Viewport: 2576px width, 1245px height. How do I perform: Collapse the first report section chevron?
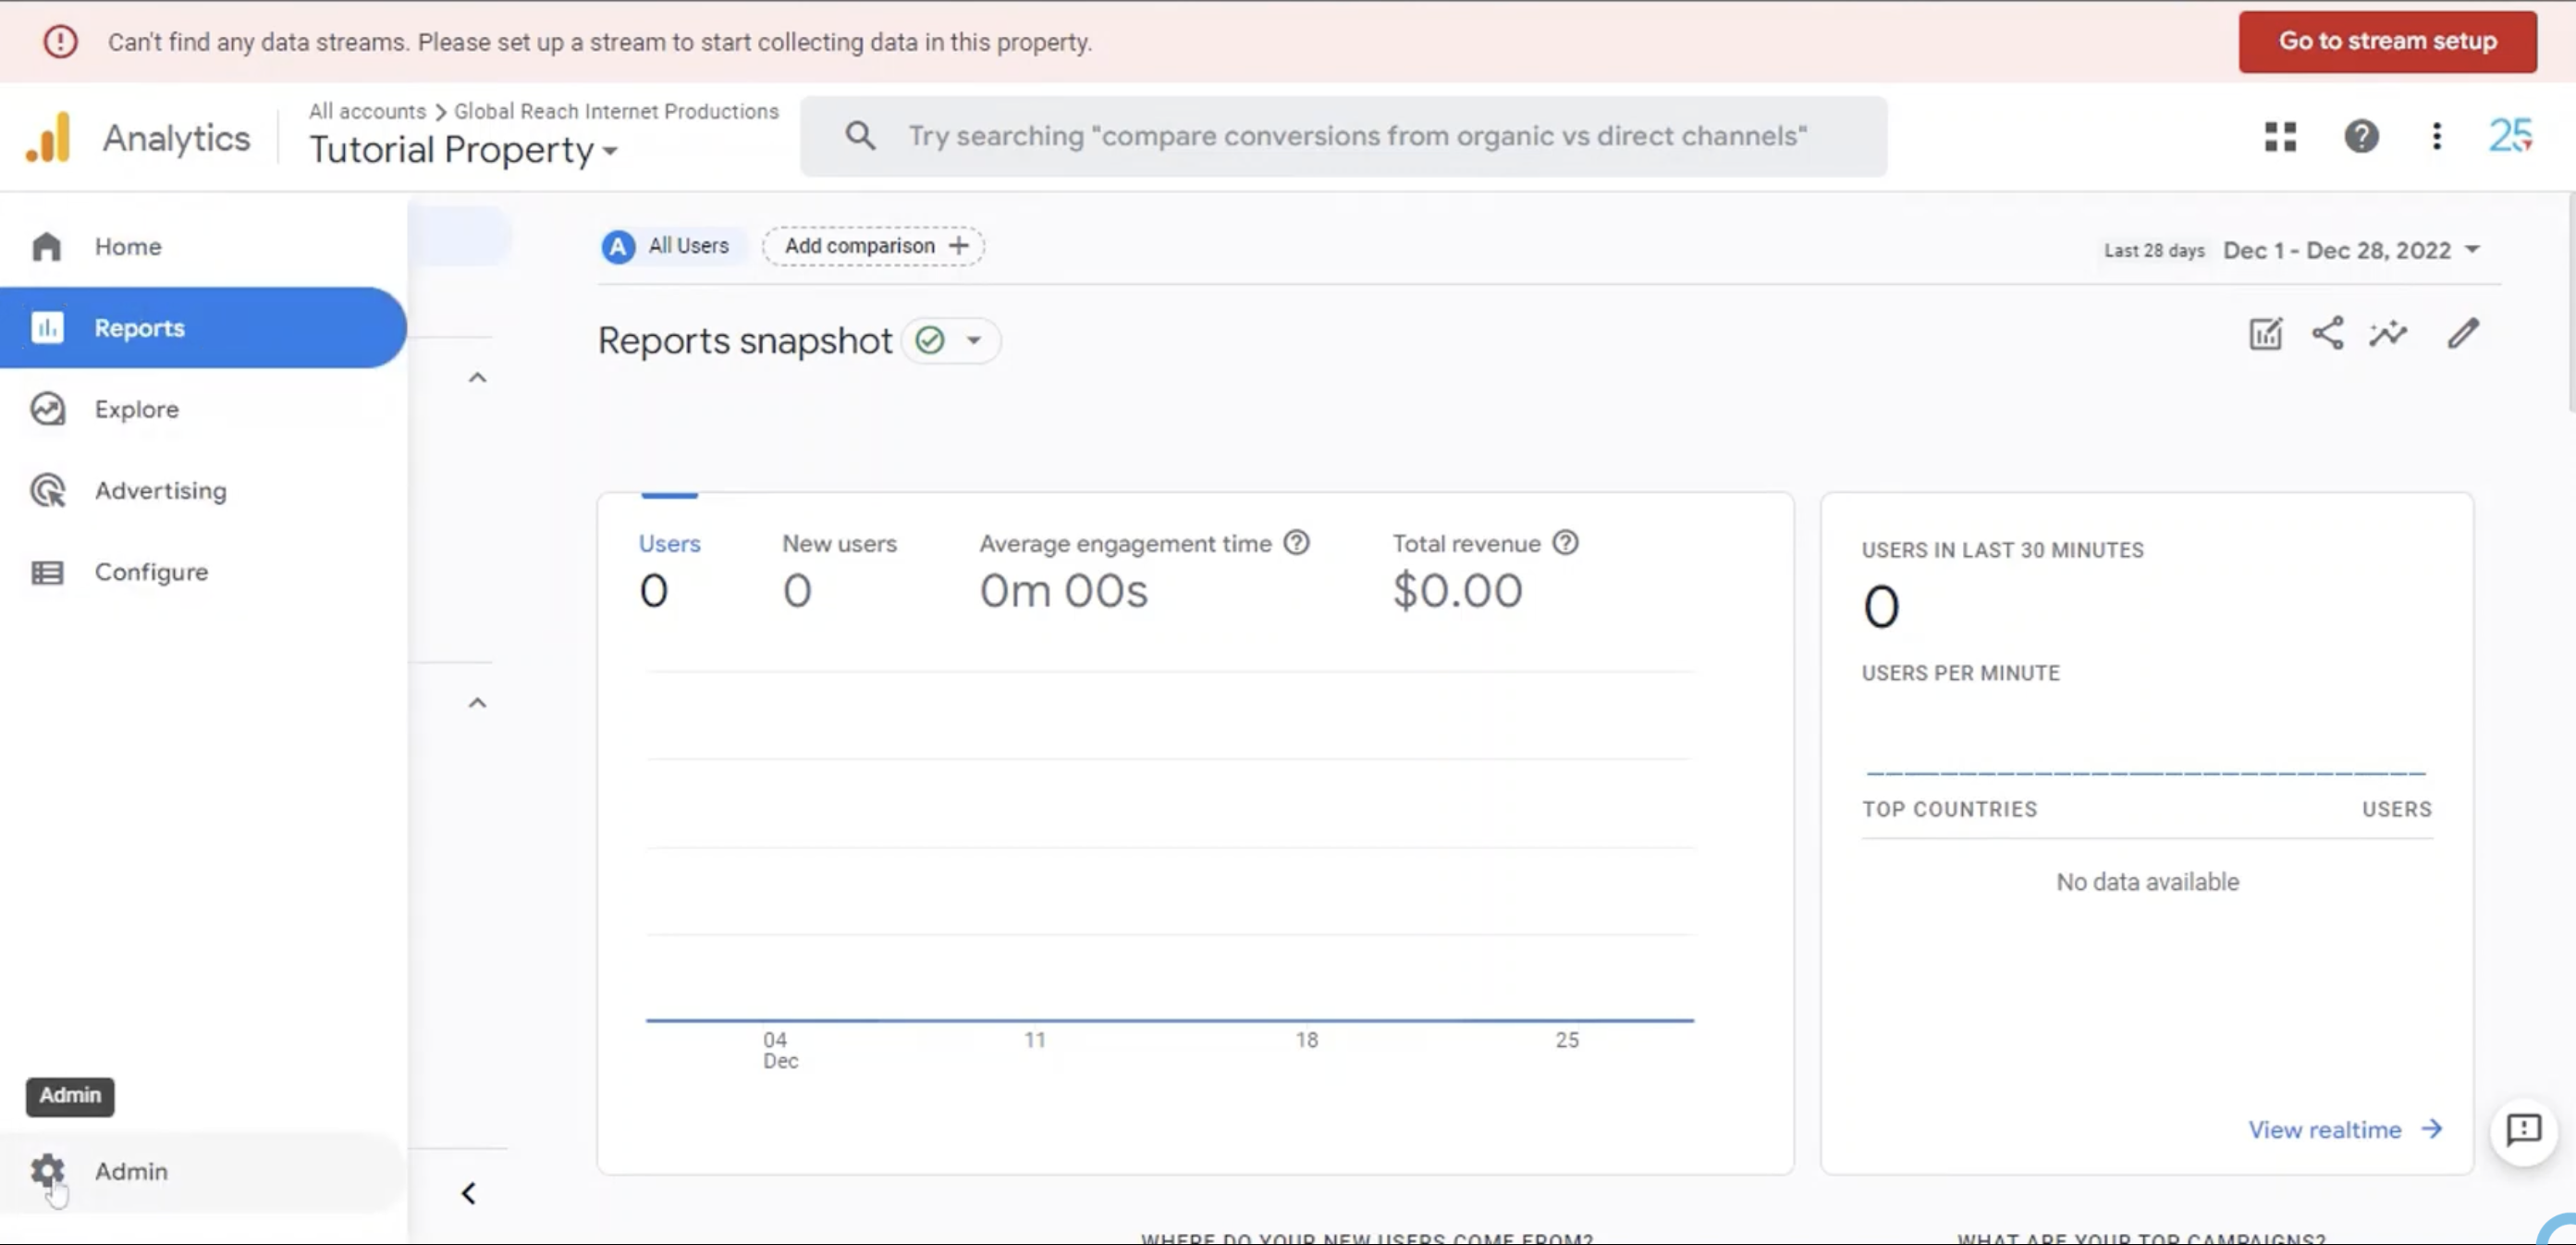(477, 377)
